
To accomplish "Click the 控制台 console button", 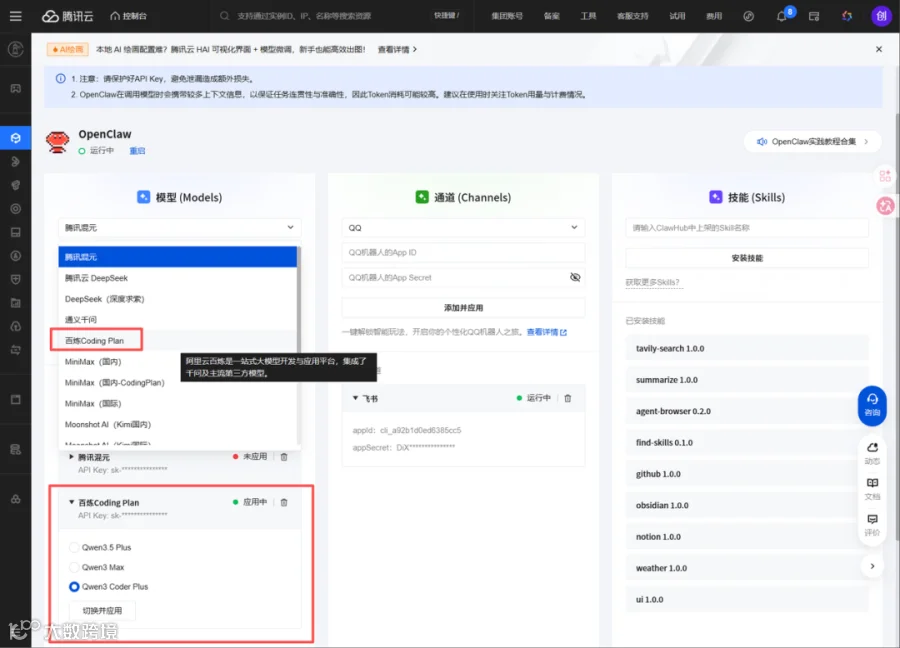I will (129, 16).
